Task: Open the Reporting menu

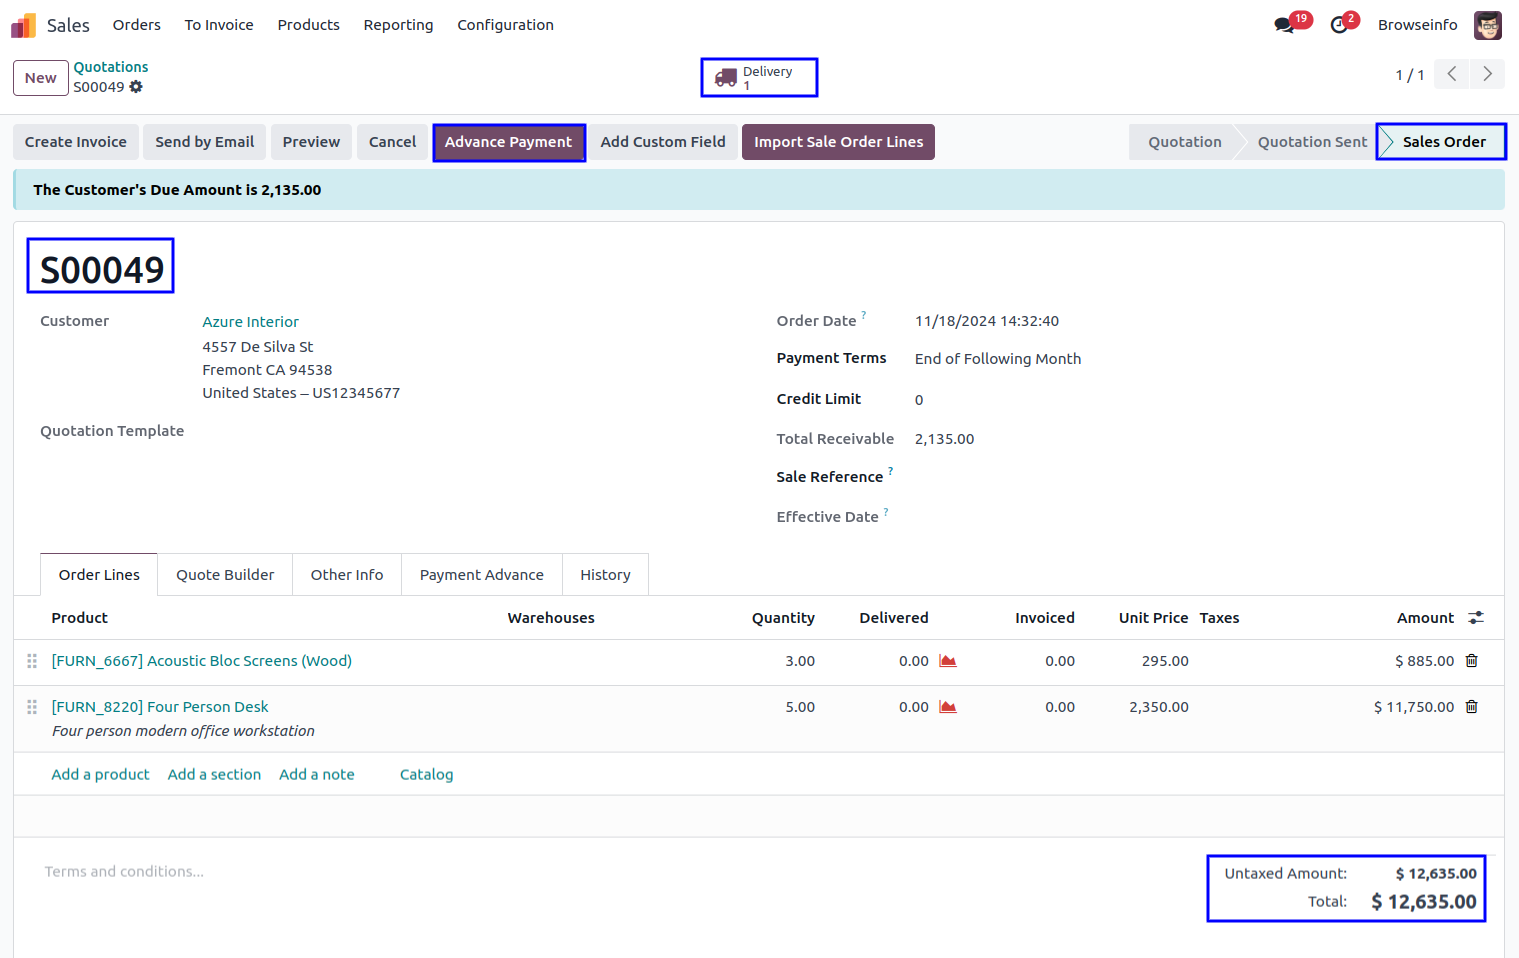Action: click(x=398, y=25)
